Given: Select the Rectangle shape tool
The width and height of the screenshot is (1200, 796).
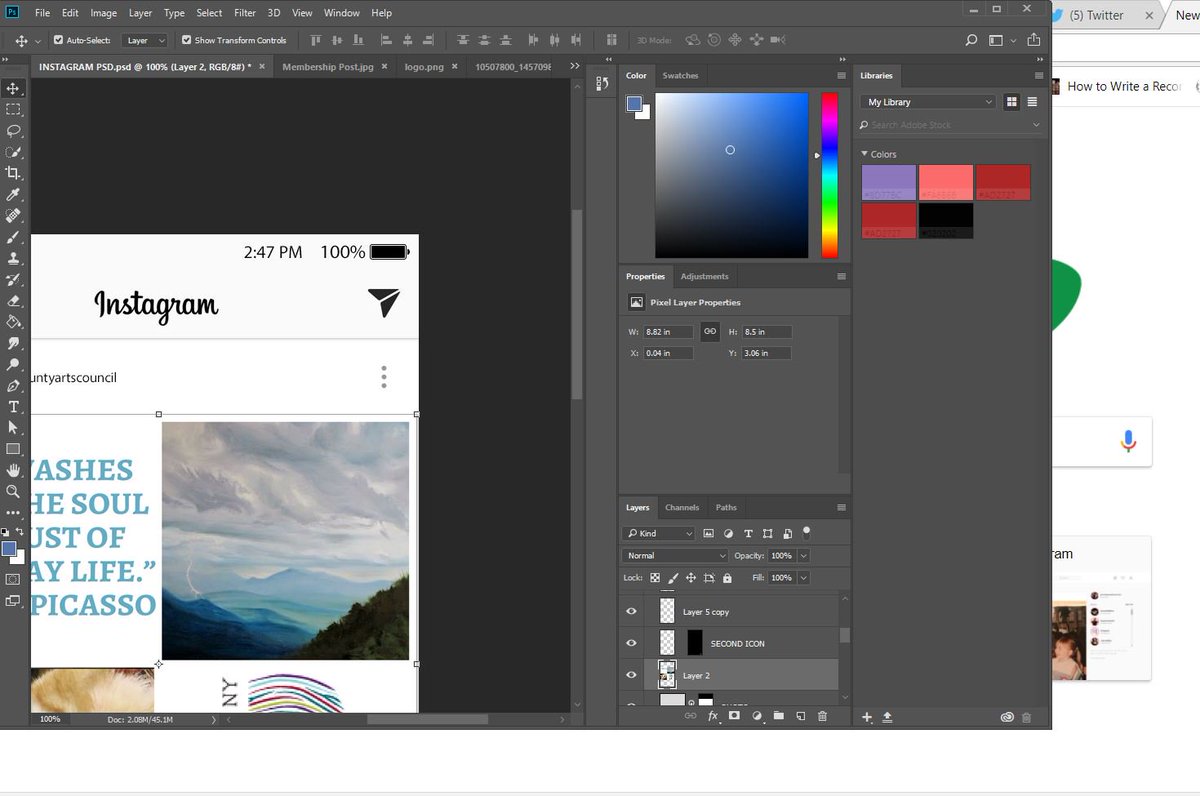Looking at the screenshot, I should 14,449.
